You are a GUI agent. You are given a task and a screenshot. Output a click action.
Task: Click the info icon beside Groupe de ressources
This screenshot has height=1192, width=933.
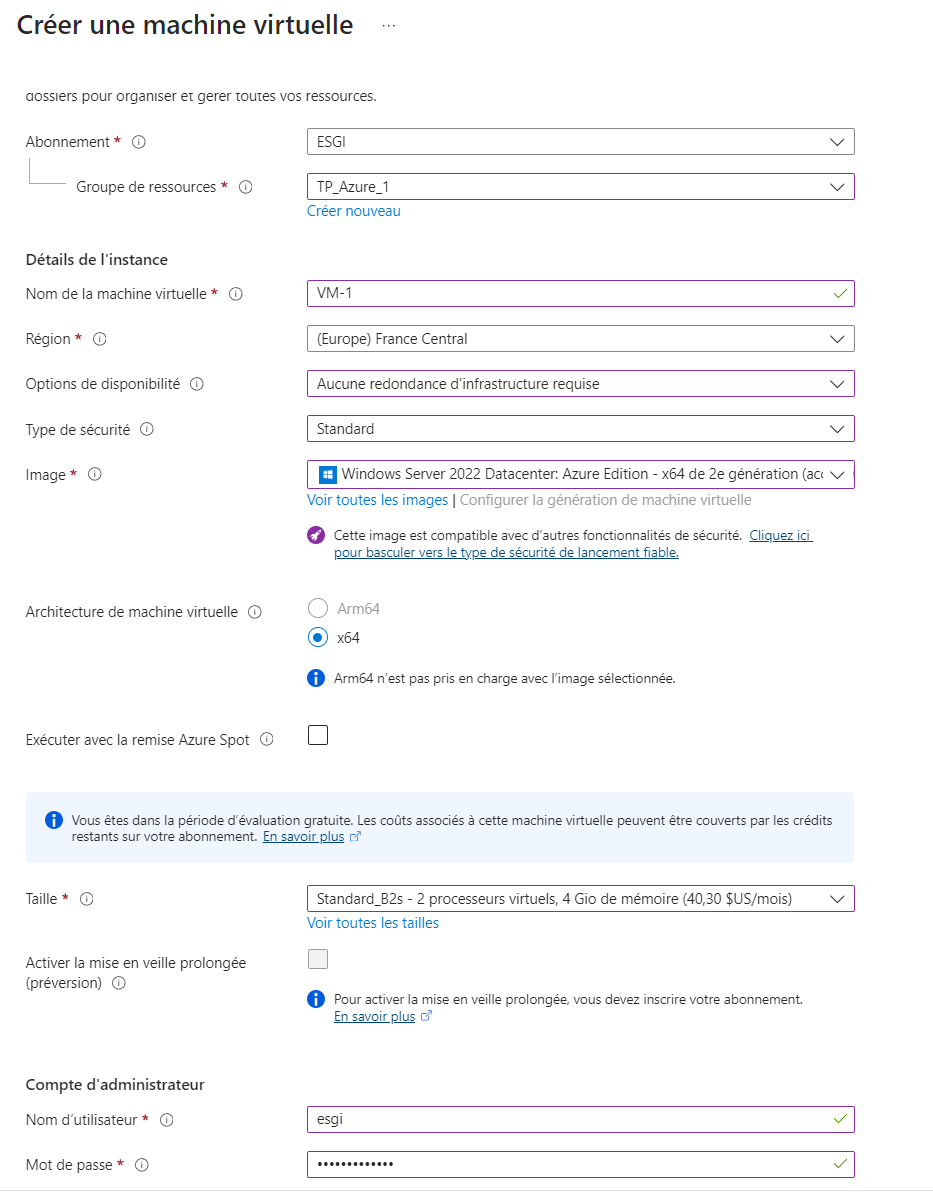click(x=246, y=187)
